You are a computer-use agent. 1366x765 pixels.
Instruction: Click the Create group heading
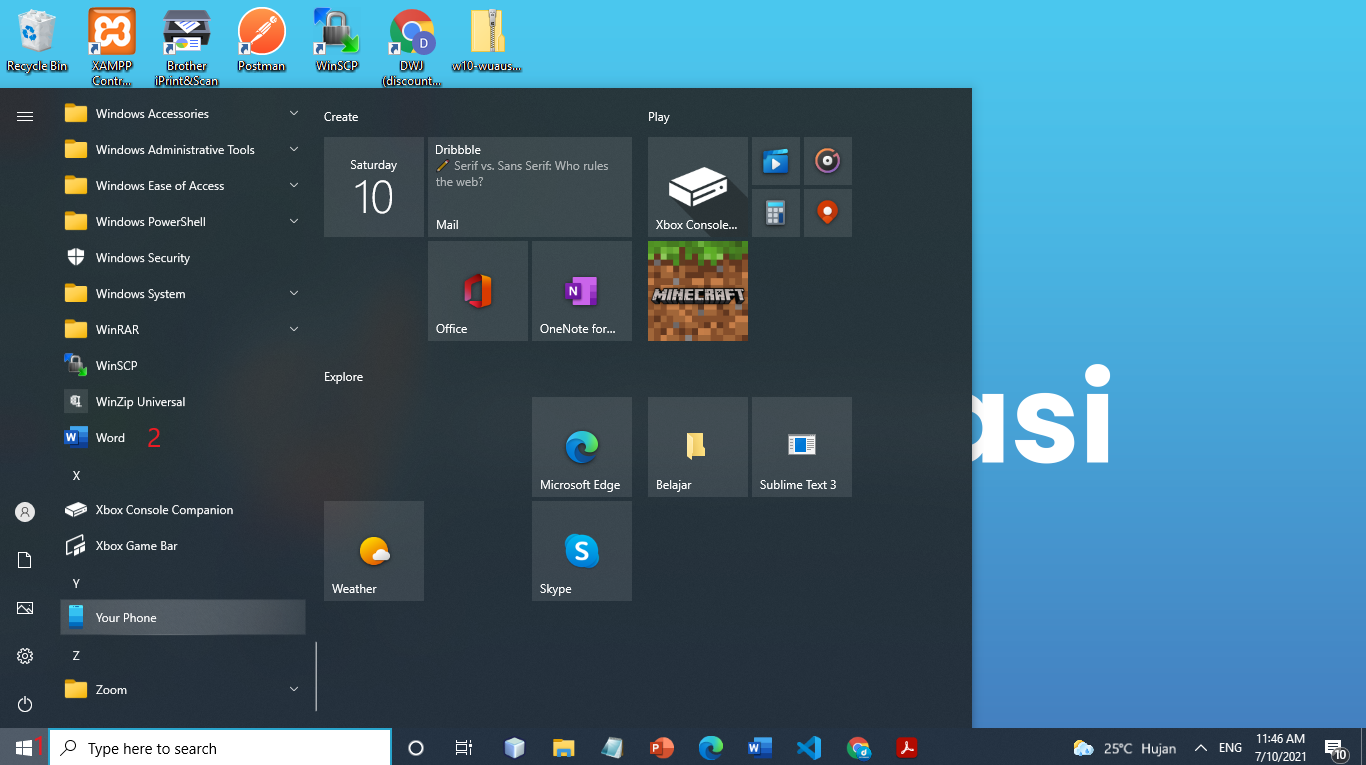[x=341, y=117]
